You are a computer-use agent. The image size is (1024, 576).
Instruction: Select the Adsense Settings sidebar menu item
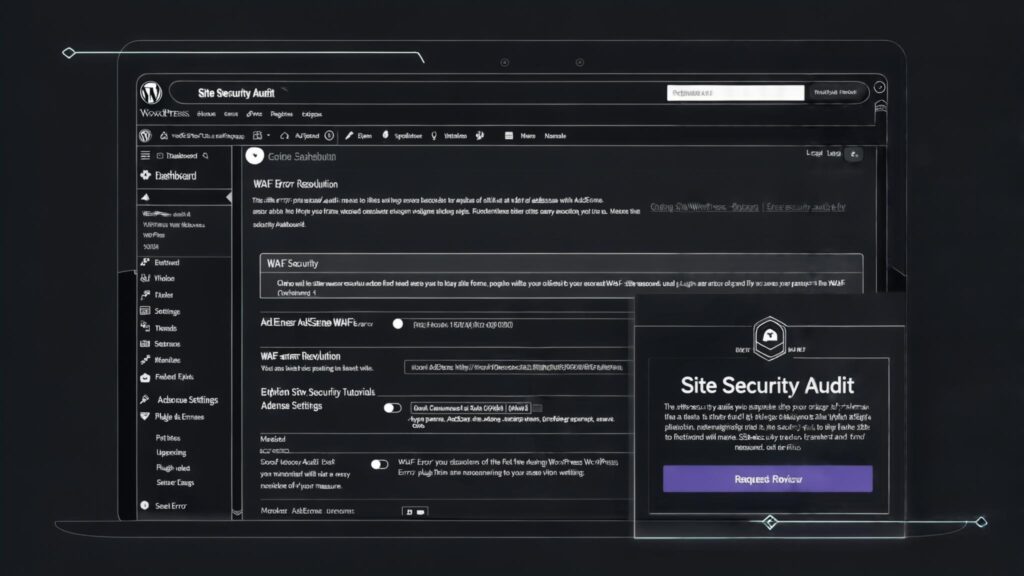tap(187, 400)
